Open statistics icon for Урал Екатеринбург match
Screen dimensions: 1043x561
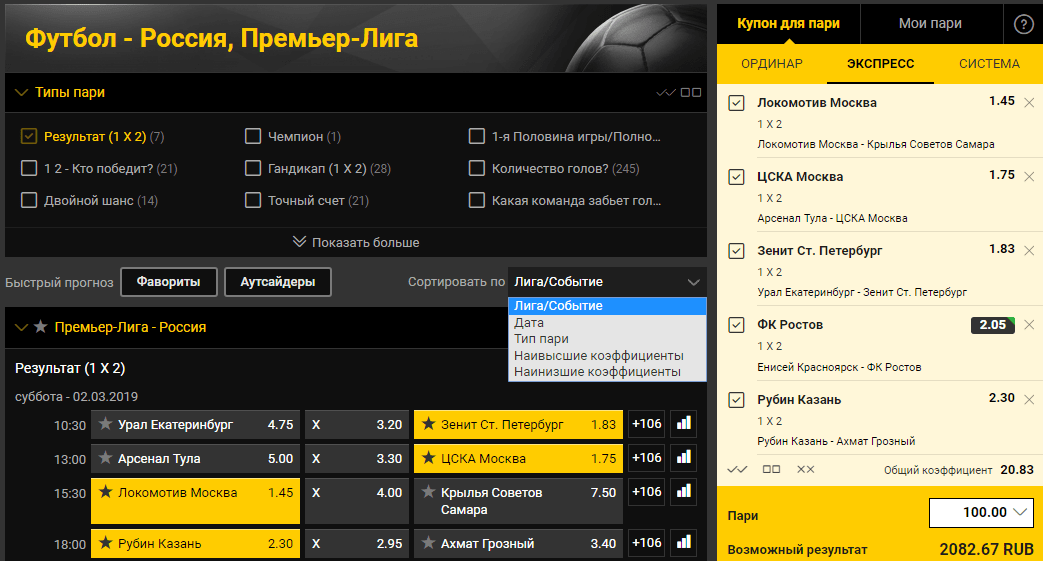[684, 424]
